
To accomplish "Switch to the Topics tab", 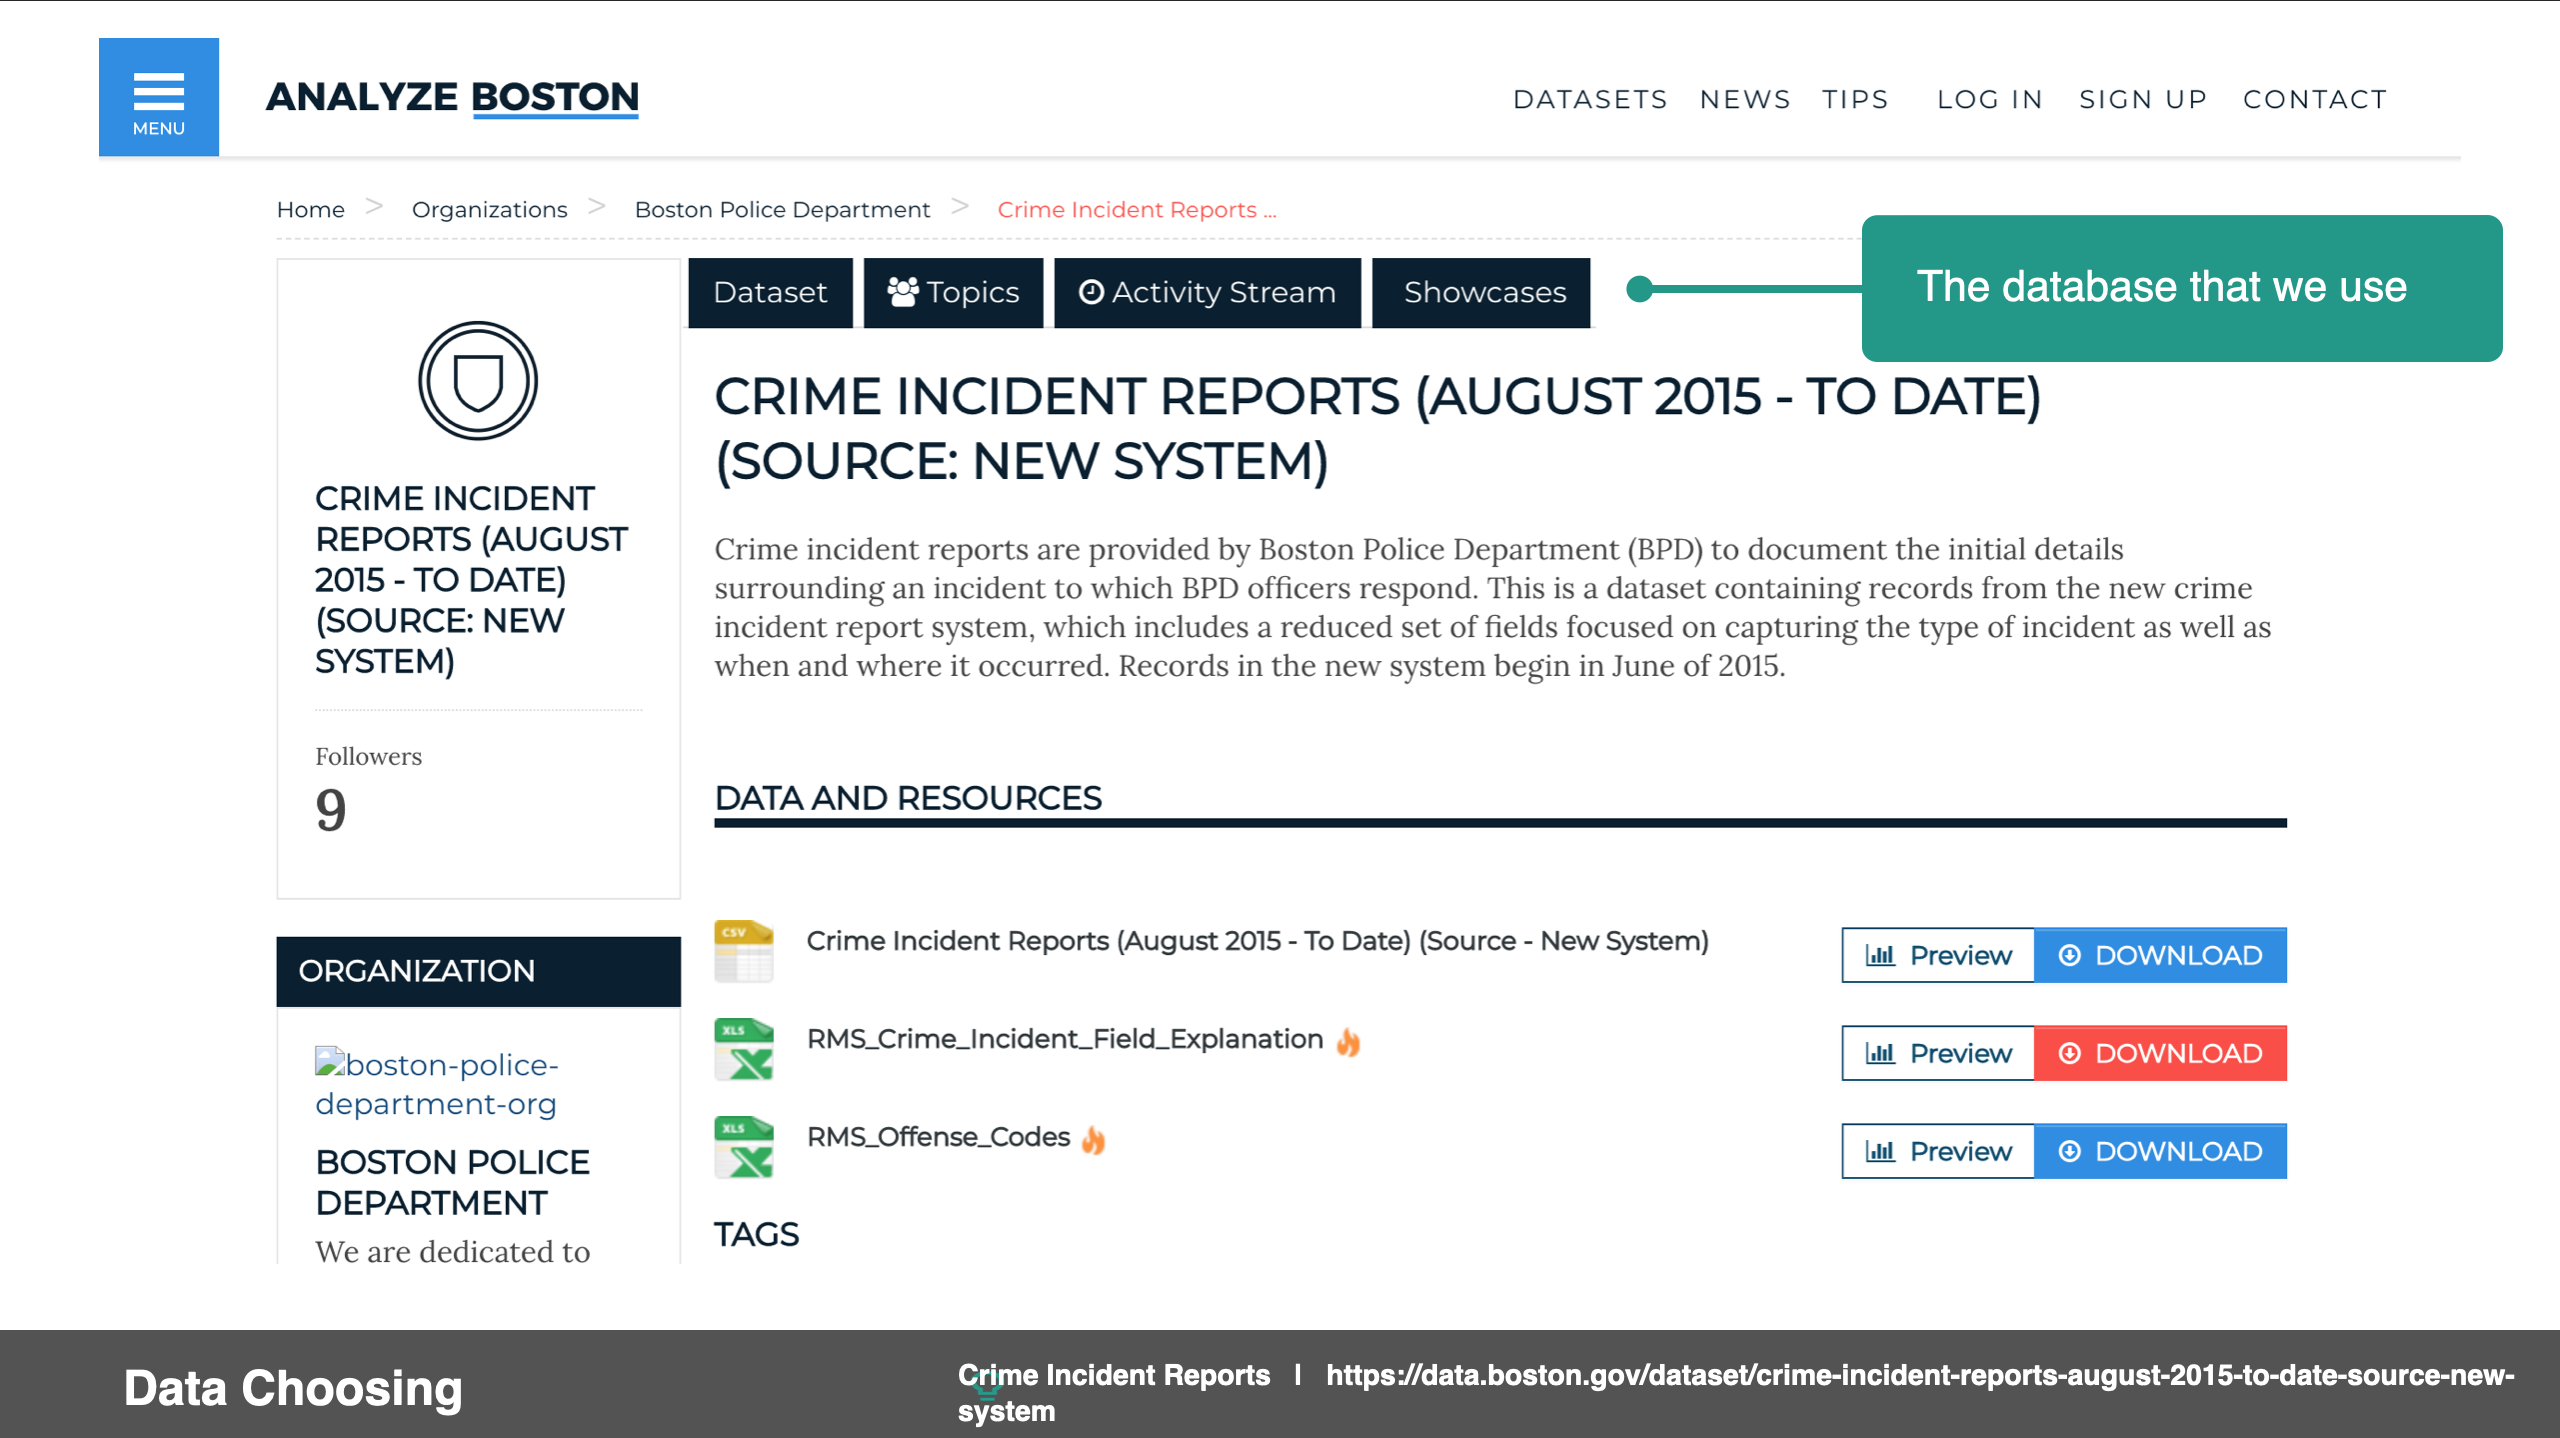I will tap(953, 292).
